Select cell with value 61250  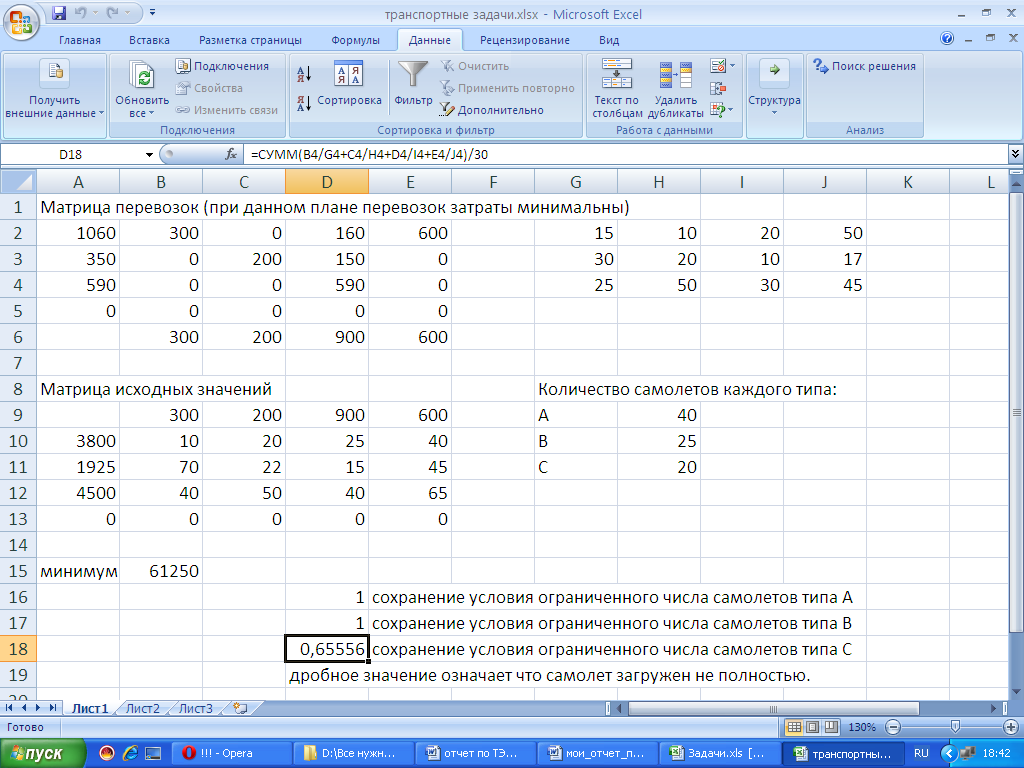coord(161,571)
